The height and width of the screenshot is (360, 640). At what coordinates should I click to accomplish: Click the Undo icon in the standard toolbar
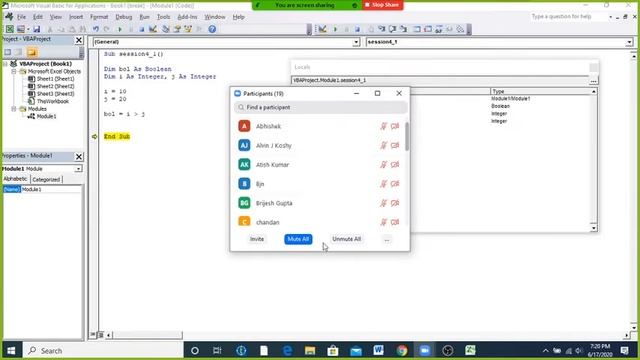point(96,29)
